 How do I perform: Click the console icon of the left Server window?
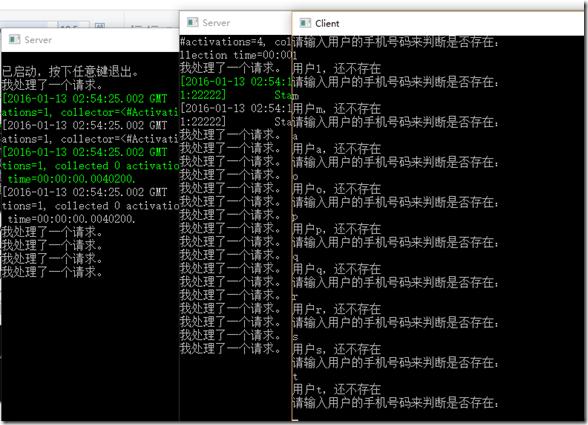14,39
